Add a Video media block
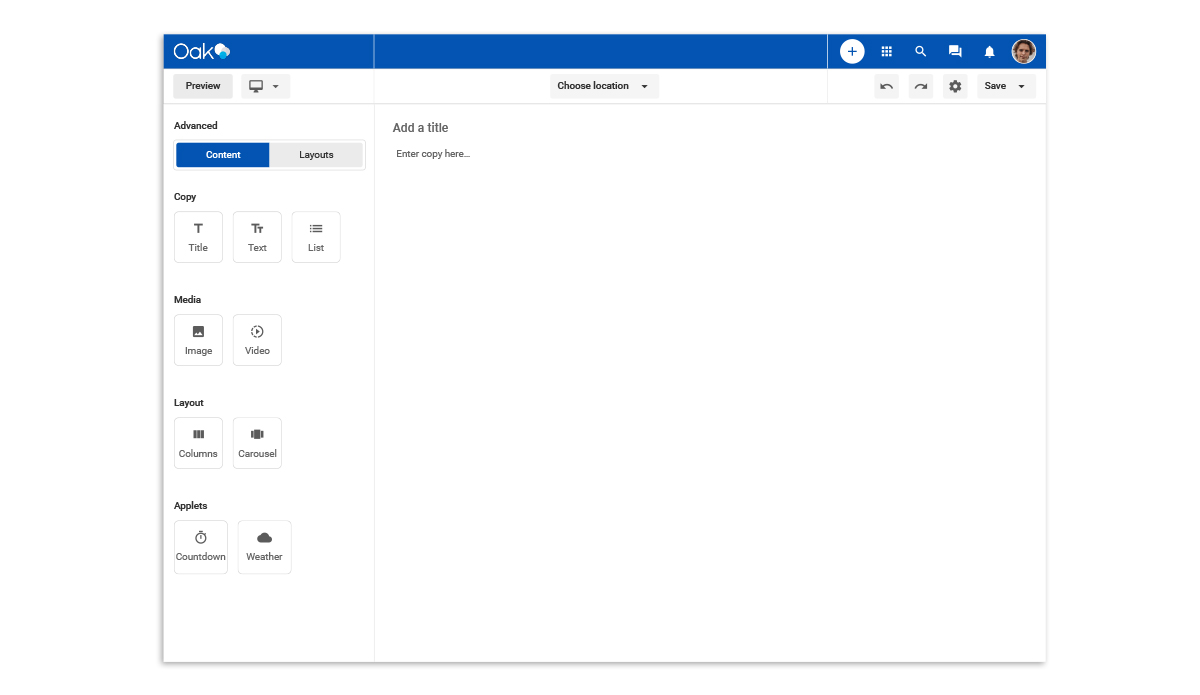 click(x=257, y=340)
